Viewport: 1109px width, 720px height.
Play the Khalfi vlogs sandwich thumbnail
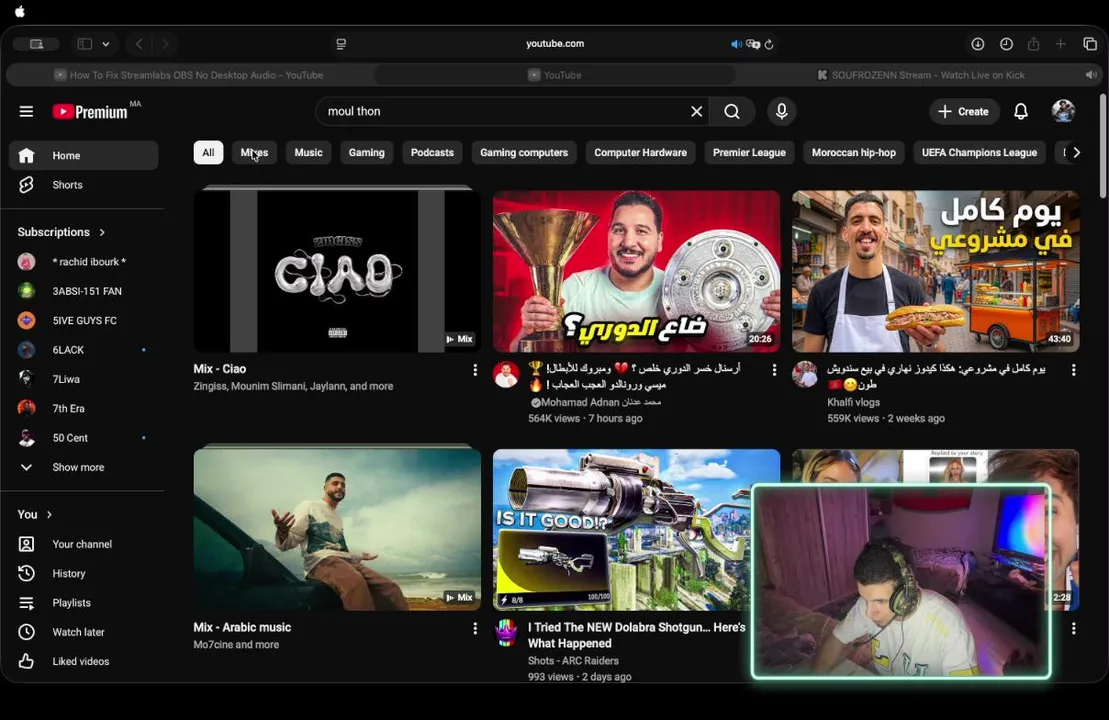coord(936,271)
